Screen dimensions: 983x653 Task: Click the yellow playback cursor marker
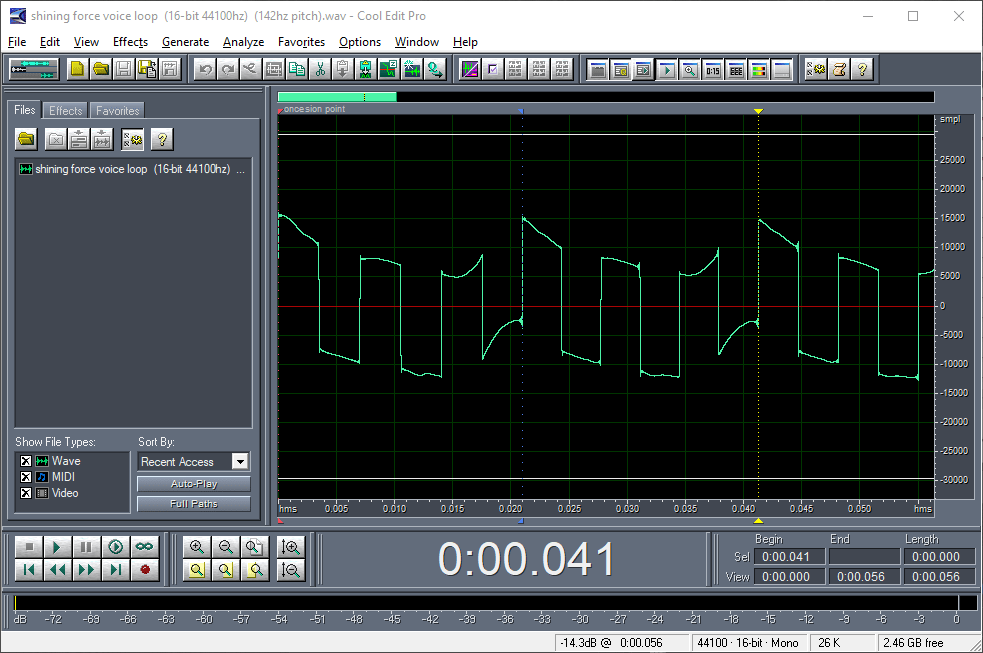758,111
